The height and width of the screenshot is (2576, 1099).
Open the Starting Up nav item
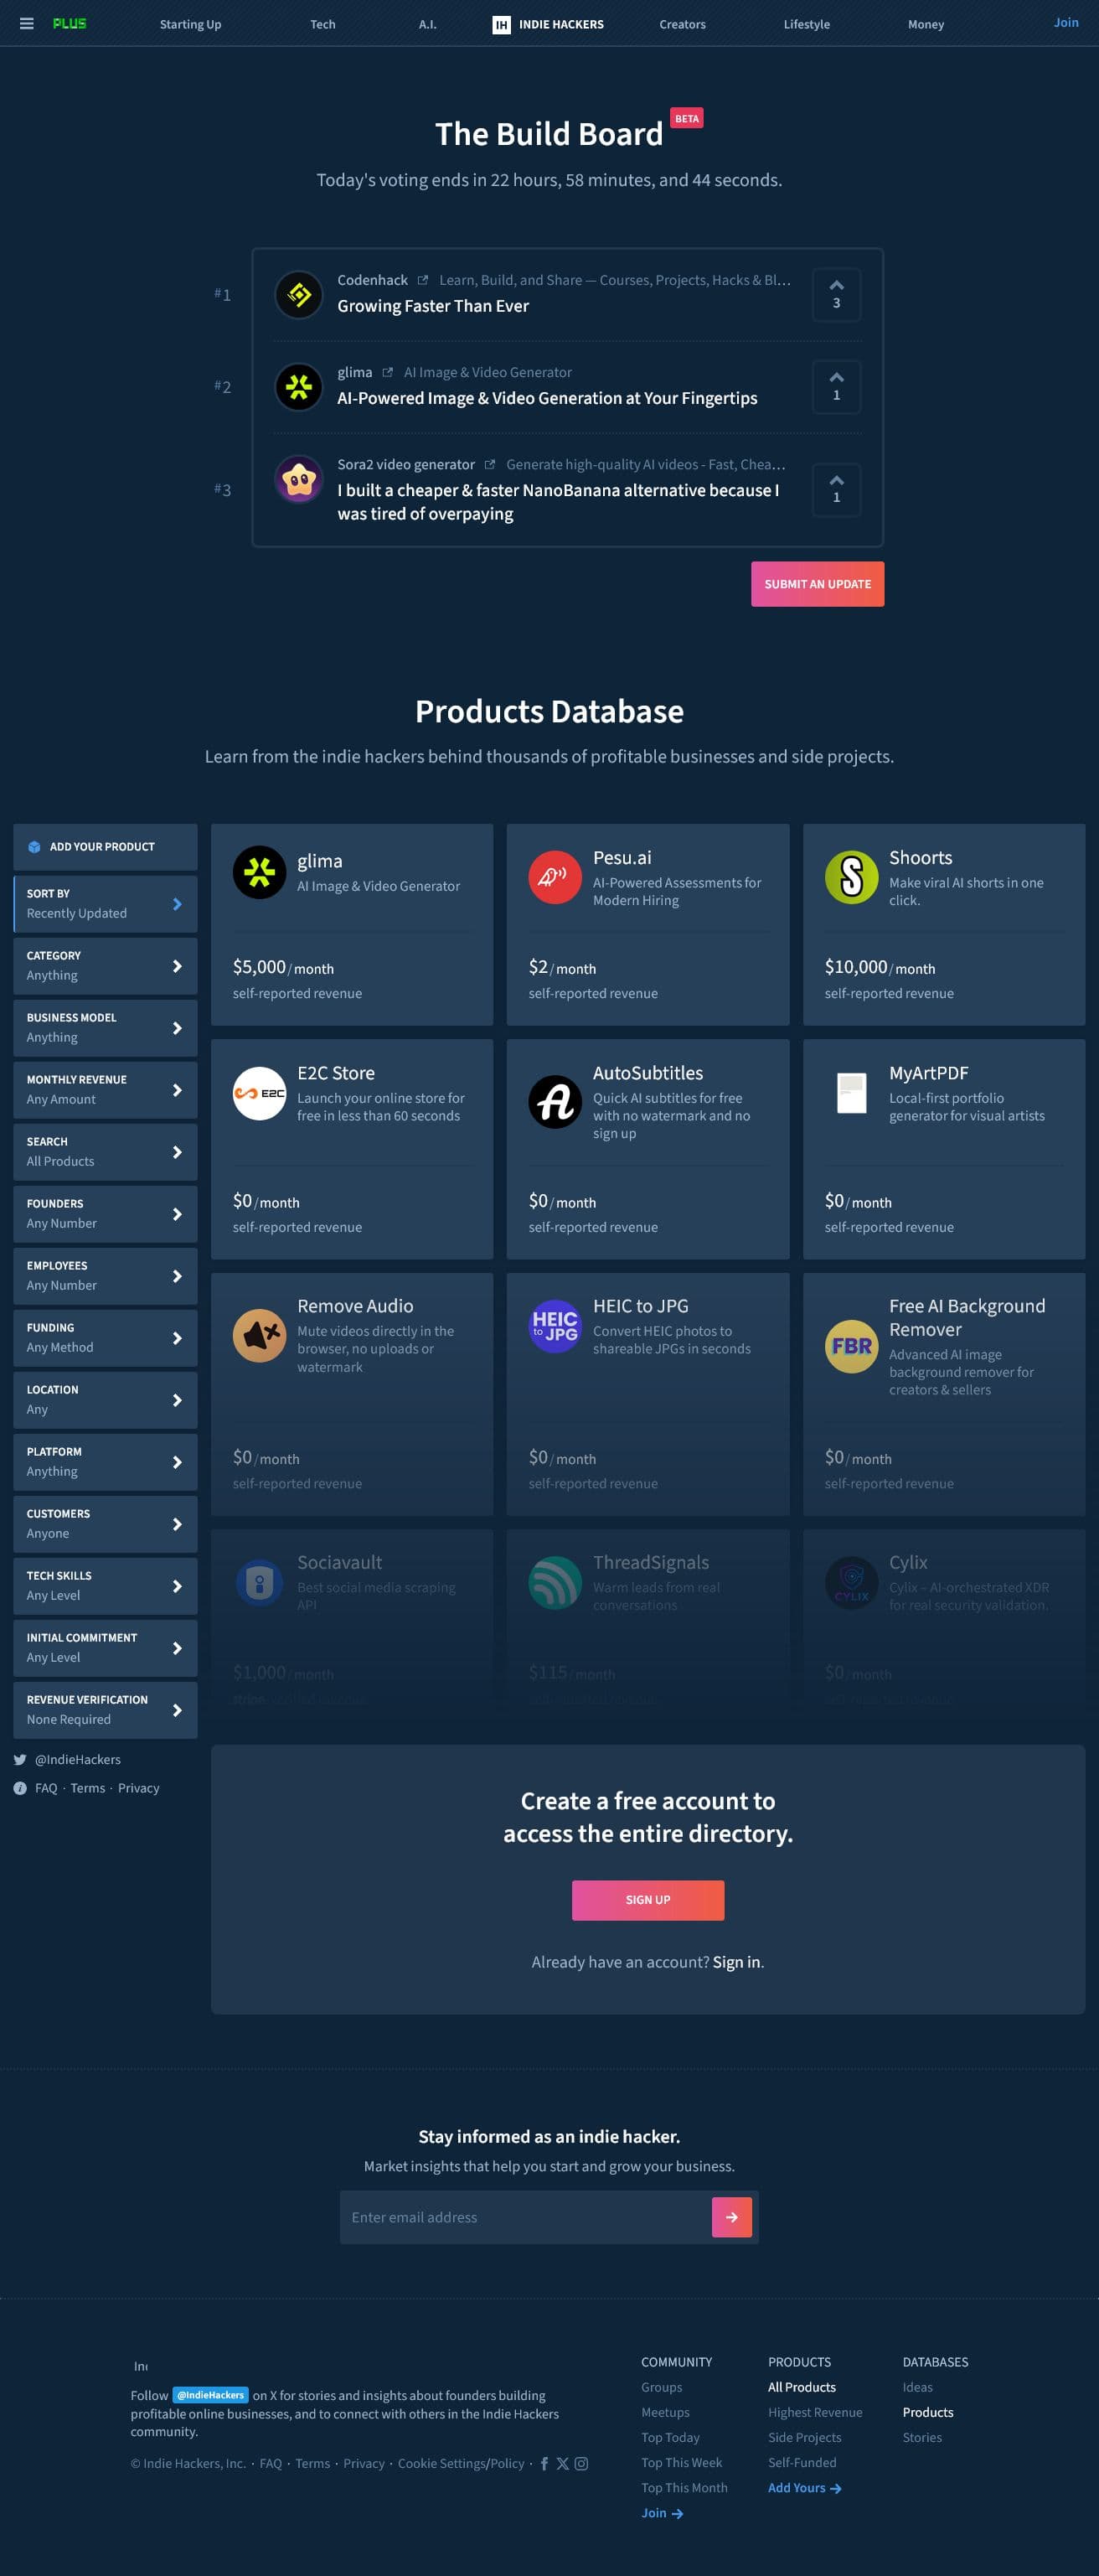pyautogui.click(x=190, y=24)
